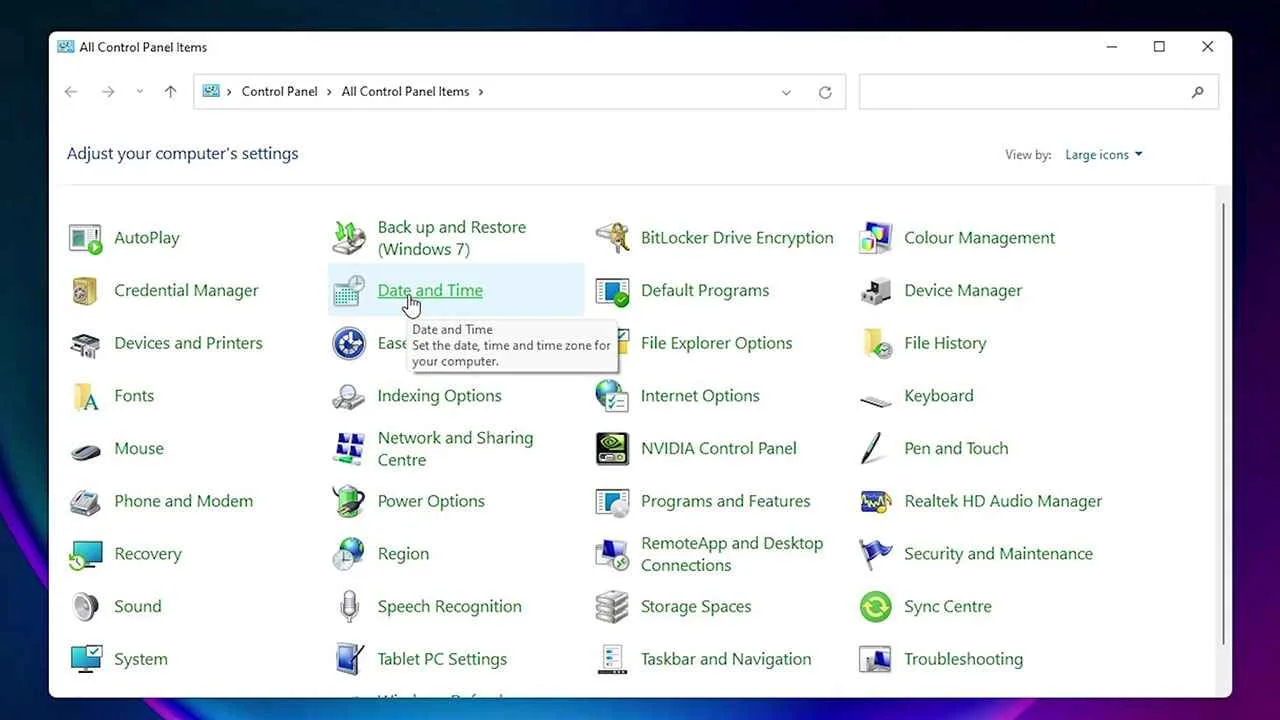Click the Forward navigation arrow

pos(108,92)
